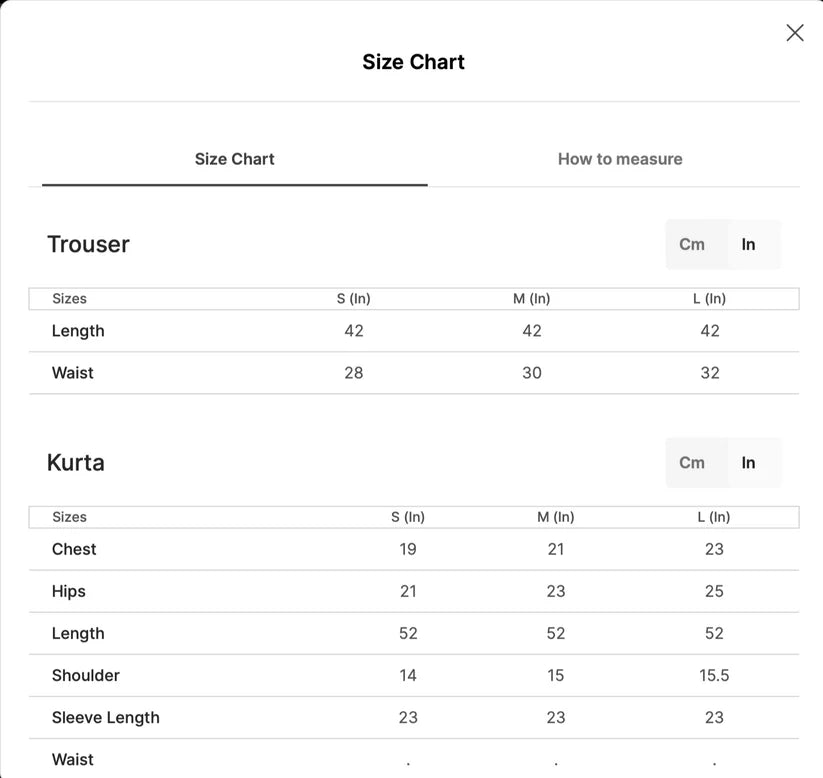Click the Kurta Chest row label
Viewport: 823px width, 778px height.
tap(74, 549)
